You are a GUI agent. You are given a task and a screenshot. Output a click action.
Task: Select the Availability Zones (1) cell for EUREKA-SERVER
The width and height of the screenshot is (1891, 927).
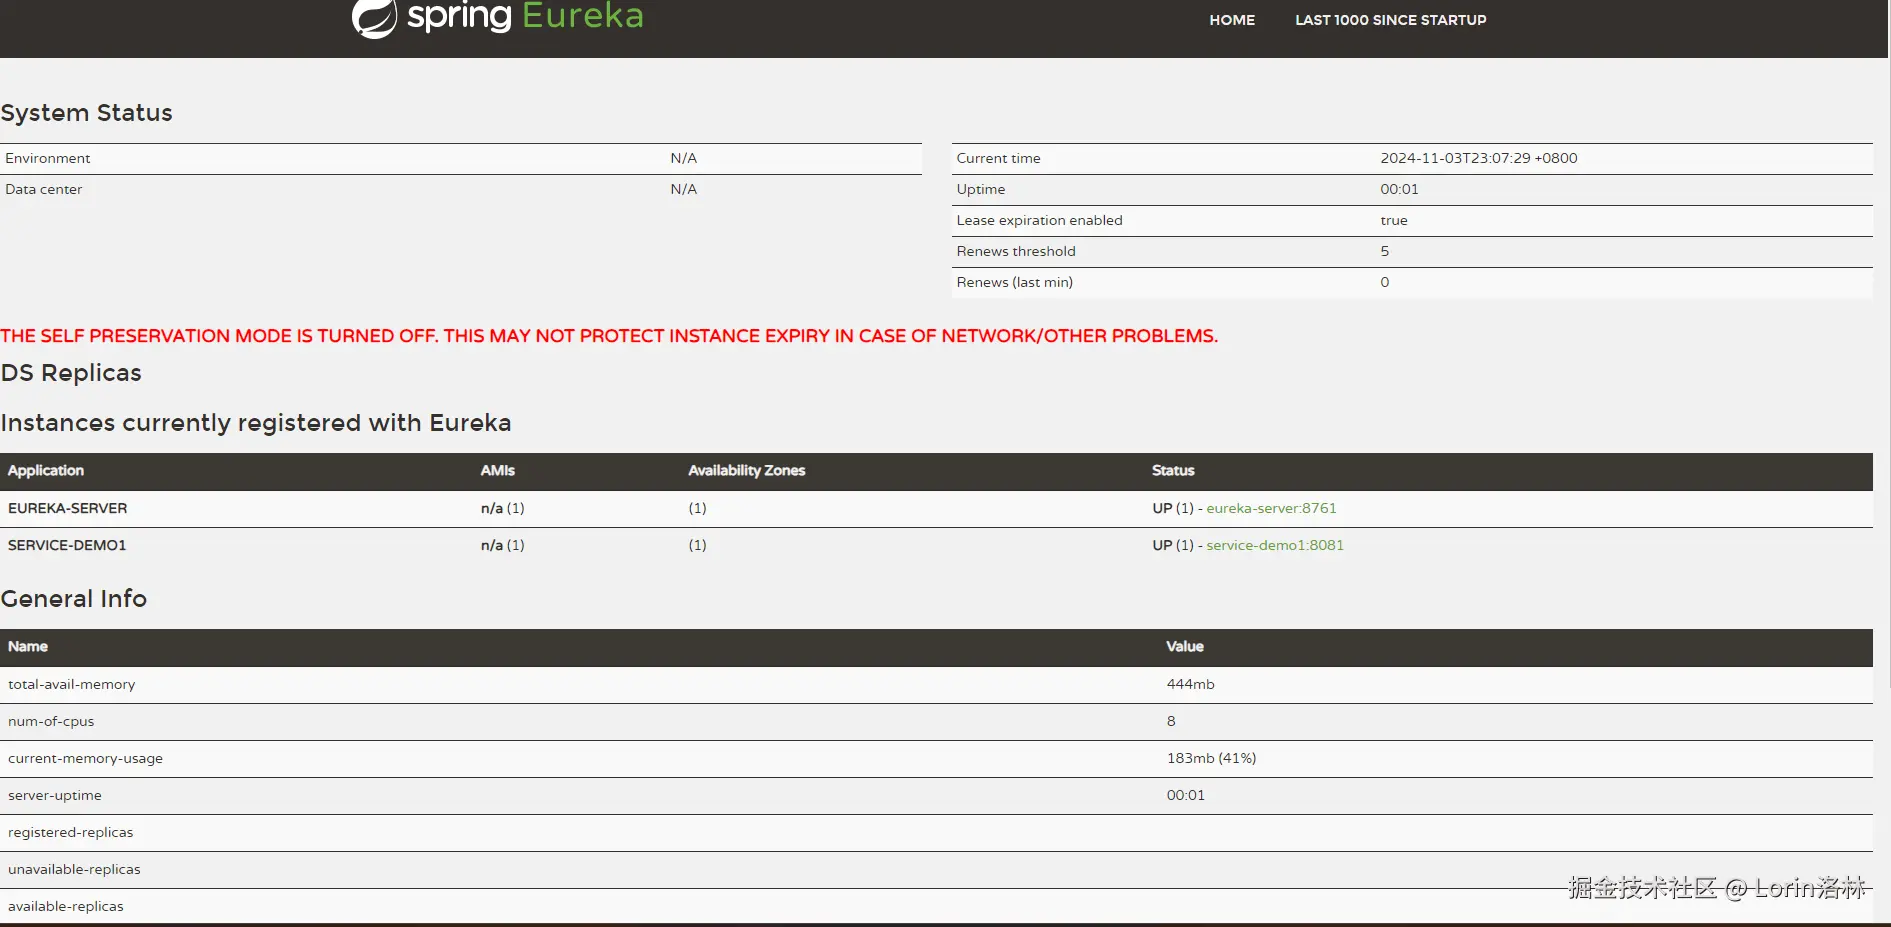(x=698, y=508)
